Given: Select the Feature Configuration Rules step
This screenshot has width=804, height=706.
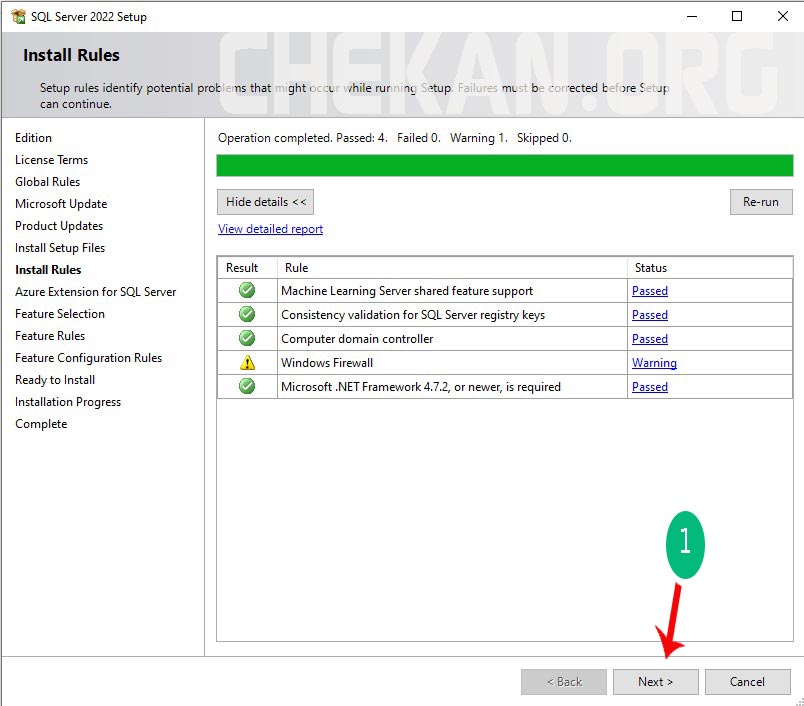Looking at the screenshot, I should (x=88, y=358).
